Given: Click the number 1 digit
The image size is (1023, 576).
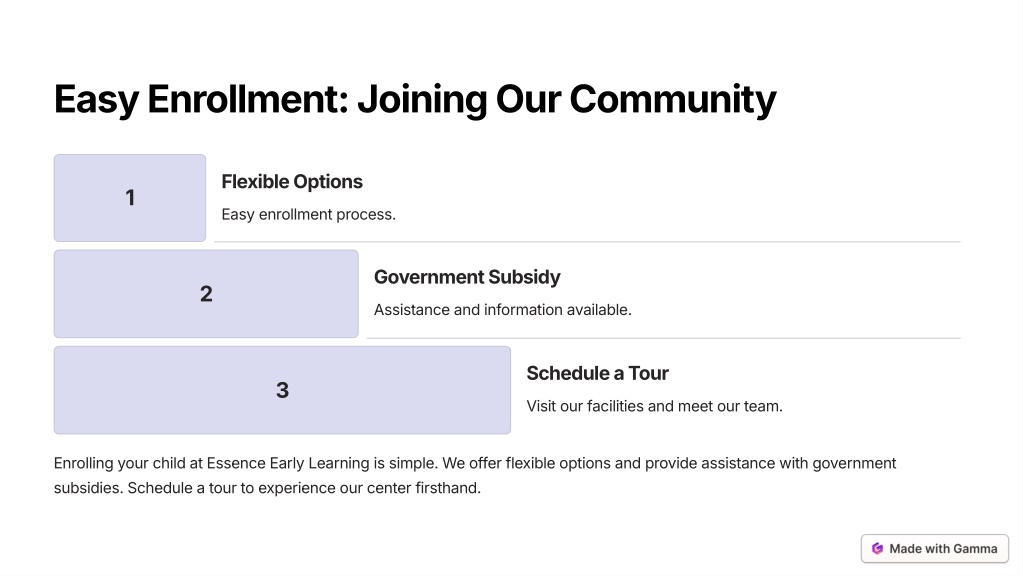Looking at the screenshot, I should (x=130, y=198).
